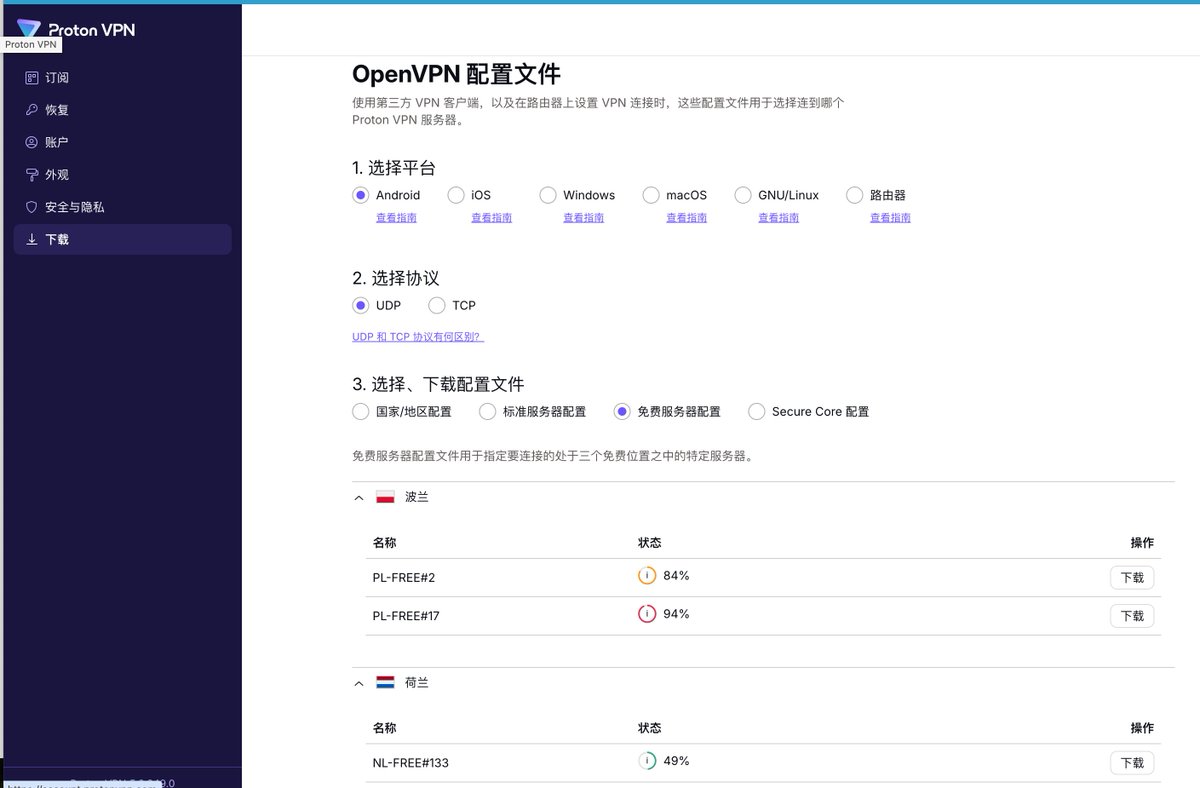This screenshot has height=788, width=1200.
Task: Select the TCP protocol radio button
Action: (x=437, y=305)
